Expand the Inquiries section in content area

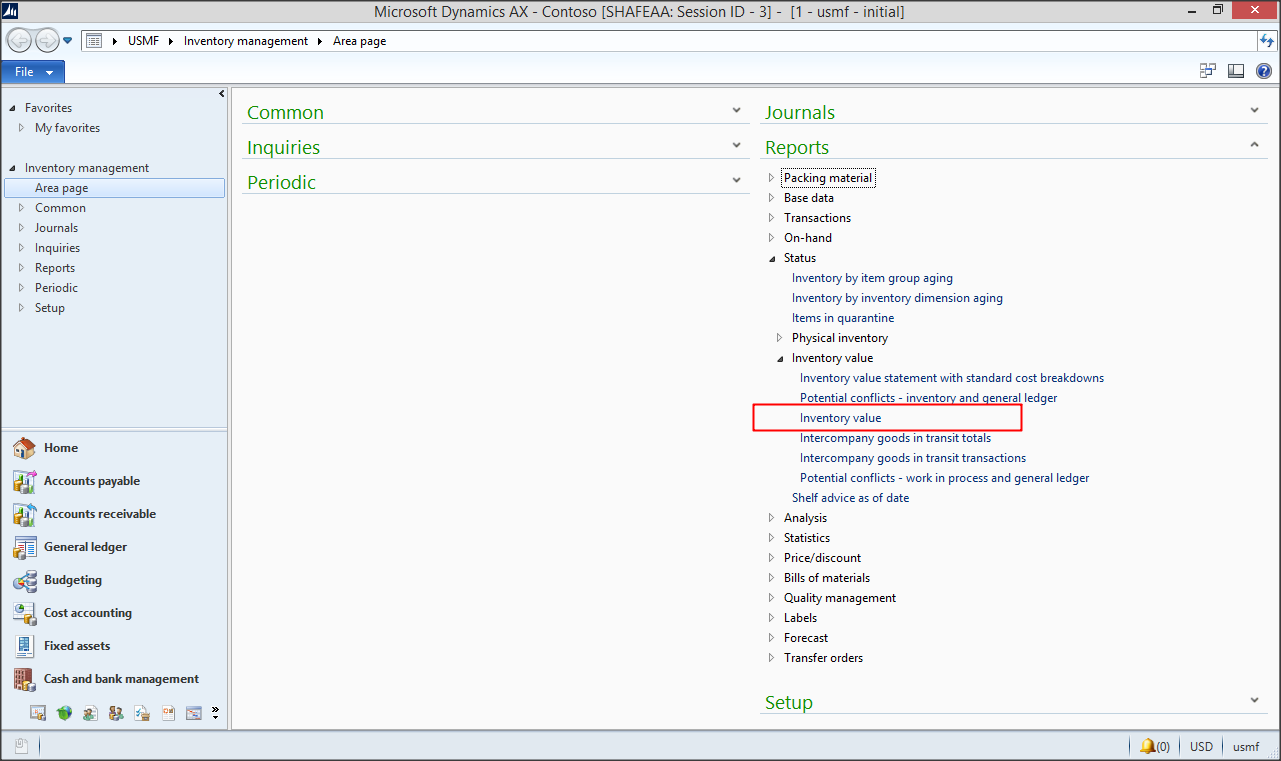tap(736, 146)
